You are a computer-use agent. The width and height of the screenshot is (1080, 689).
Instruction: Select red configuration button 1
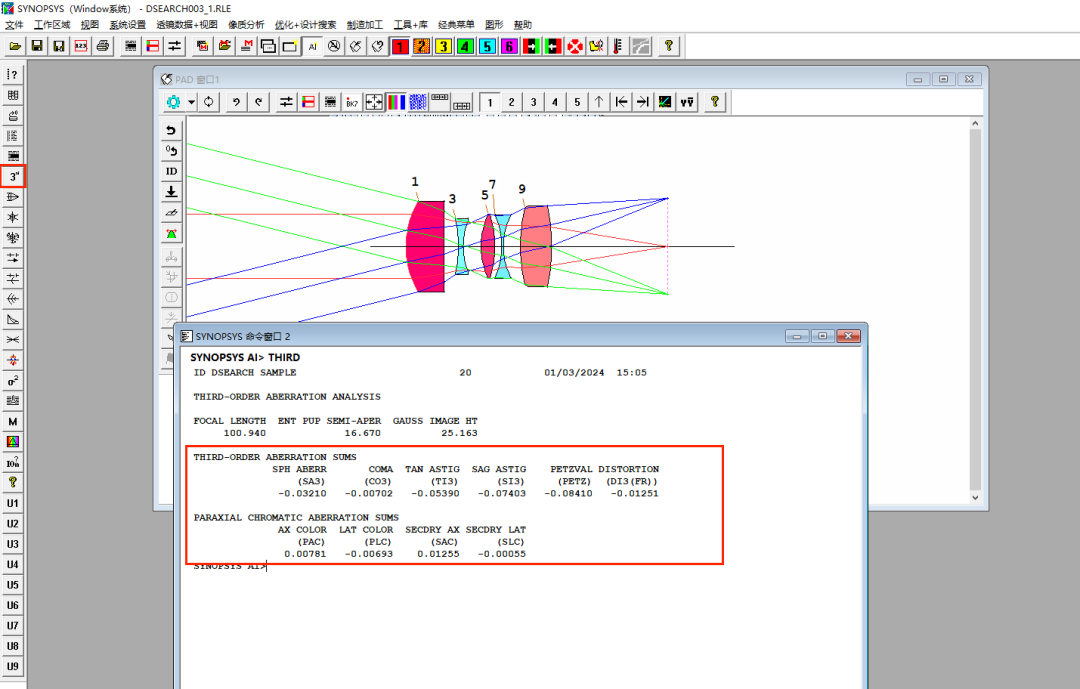coord(400,46)
